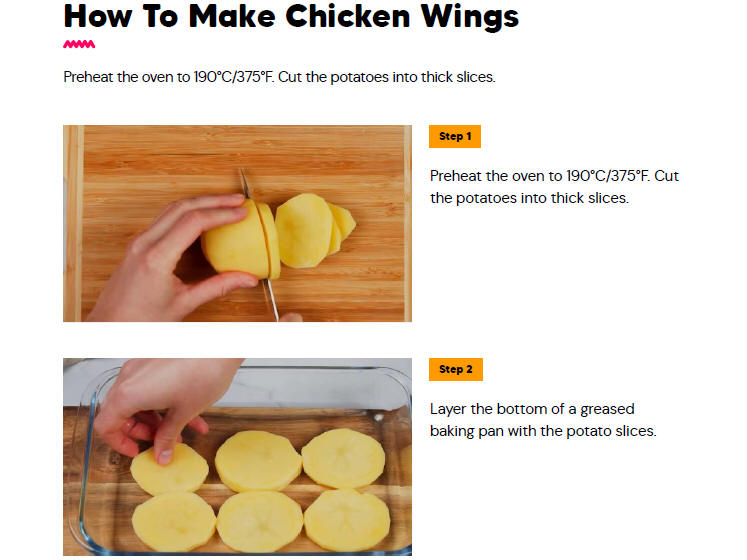Open the baking pan photo for Step 2

237,457
